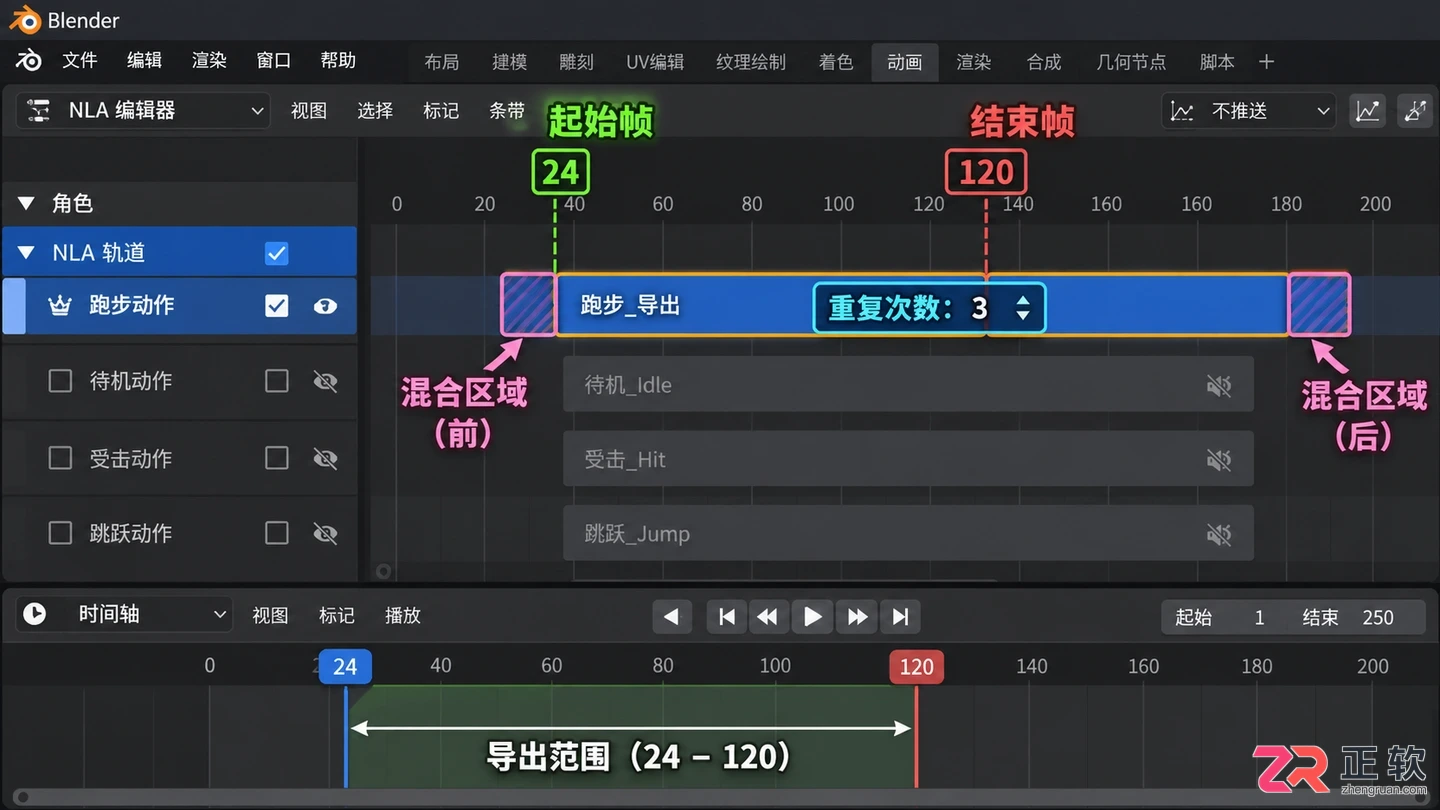
Task: Unmute the 待机_Idle strip speaker icon
Action: [x=1218, y=385]
